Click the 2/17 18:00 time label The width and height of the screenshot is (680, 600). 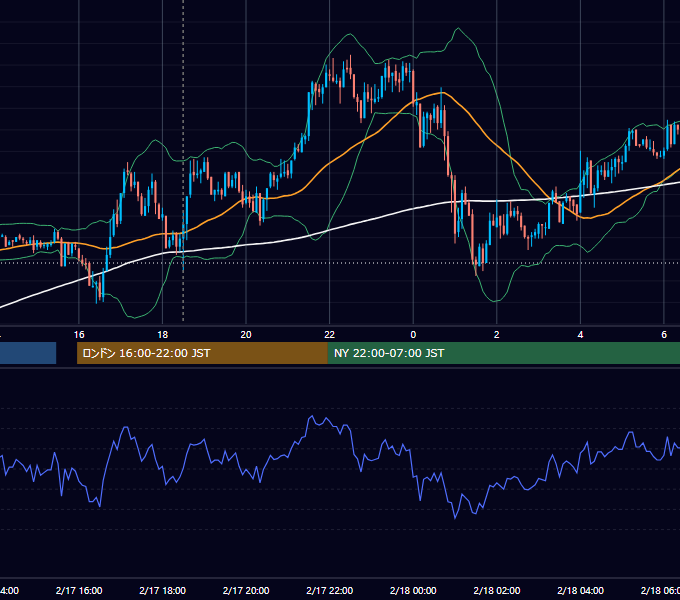pos(163,590)
